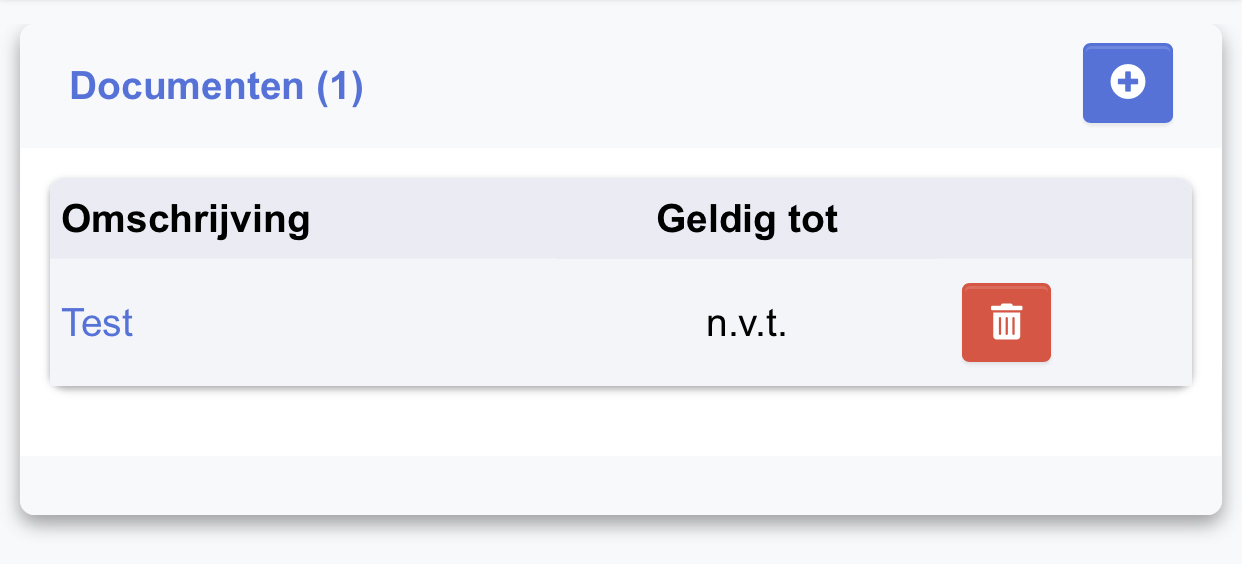Image resolution: width=1242 pixels, height=564 pixels.
Task: Click the blank cell right of trash button
Action: click(x=1122, y=322)
